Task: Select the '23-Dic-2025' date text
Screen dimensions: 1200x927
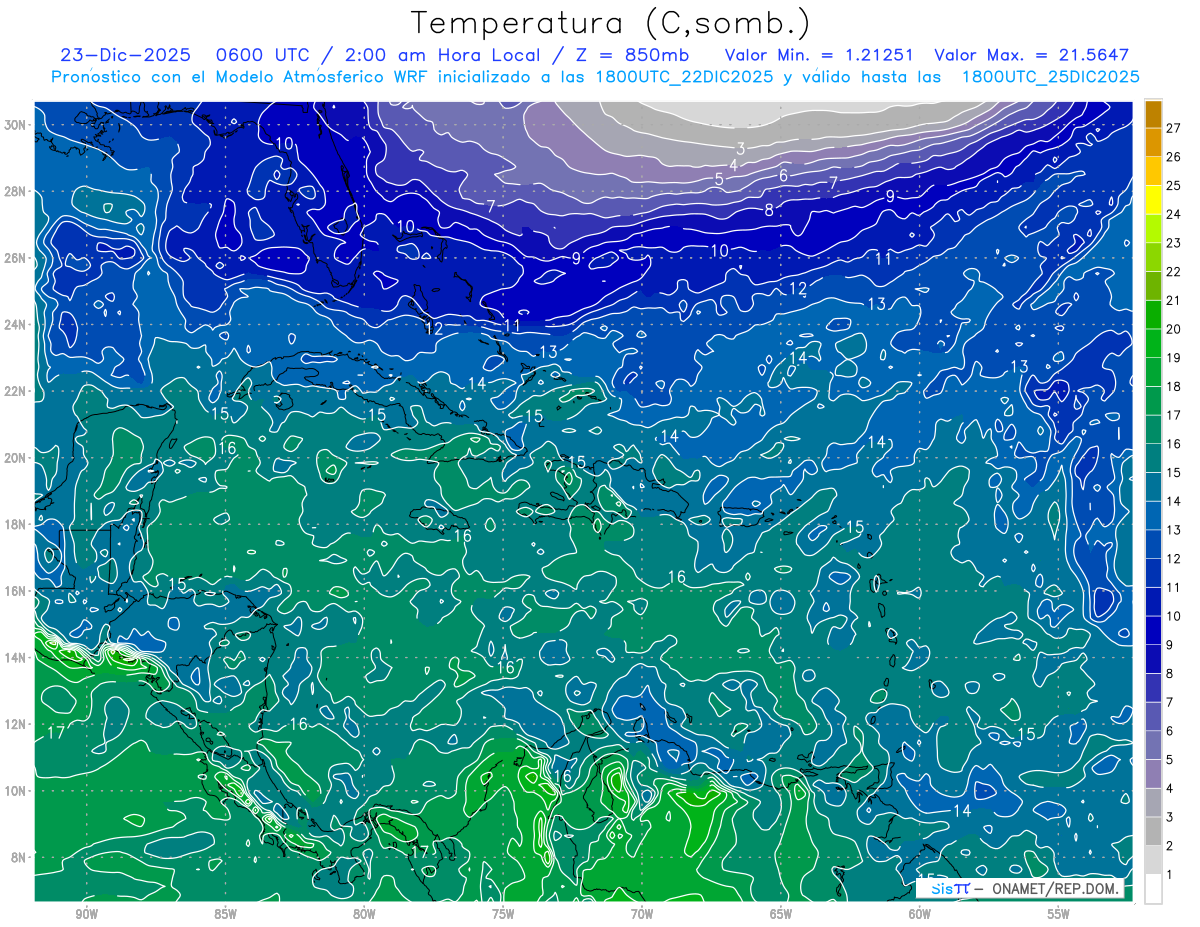Action: [126, 55]
